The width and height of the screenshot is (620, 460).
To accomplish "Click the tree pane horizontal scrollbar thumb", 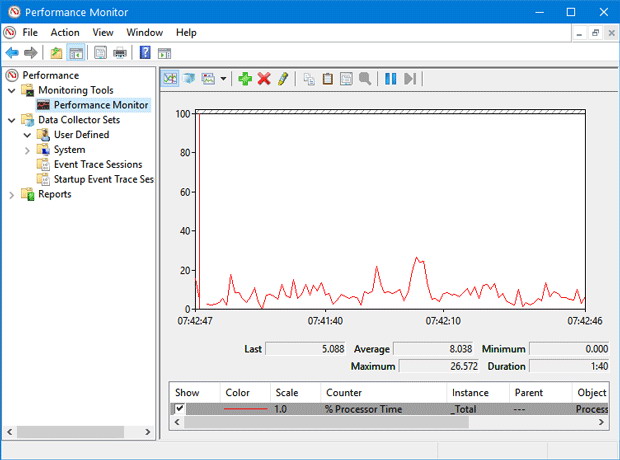I will pos(70,432).
